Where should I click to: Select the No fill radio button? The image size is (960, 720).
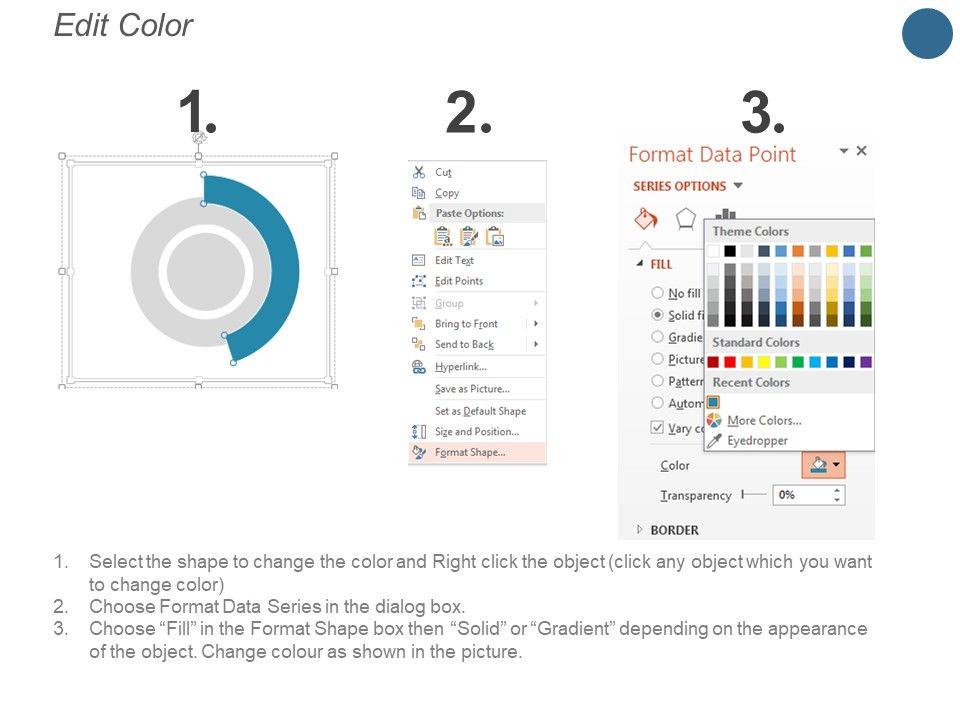pyautogui.click(x=657, y=293)
